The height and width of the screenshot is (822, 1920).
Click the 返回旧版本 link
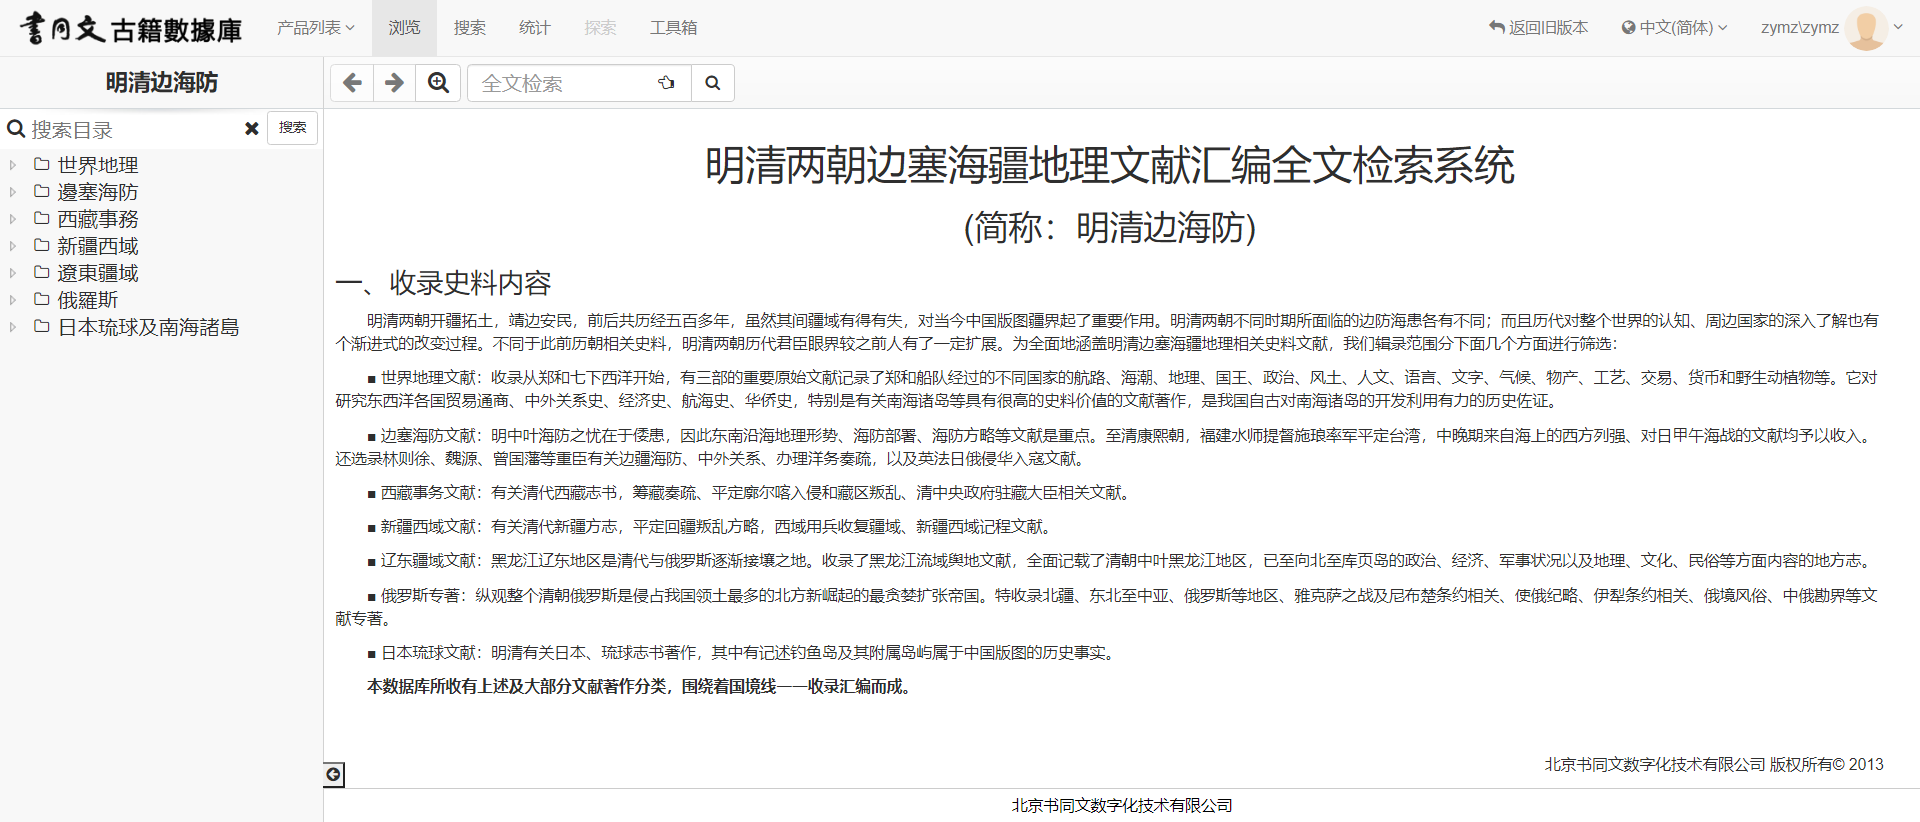coord(1538,28)
